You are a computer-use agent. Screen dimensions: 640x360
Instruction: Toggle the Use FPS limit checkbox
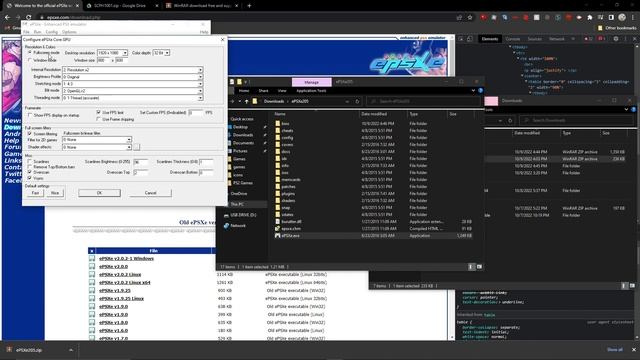pos(98,112)
